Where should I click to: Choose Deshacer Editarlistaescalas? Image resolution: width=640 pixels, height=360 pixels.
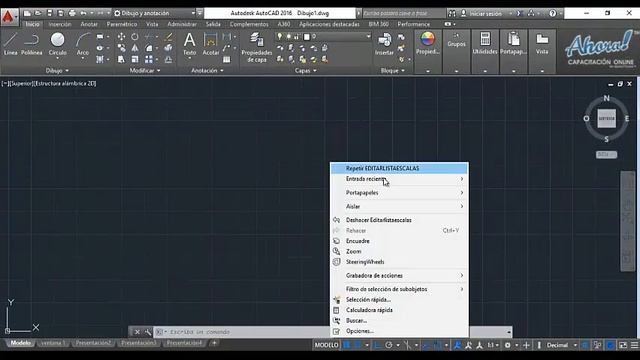tap(399, 220)
